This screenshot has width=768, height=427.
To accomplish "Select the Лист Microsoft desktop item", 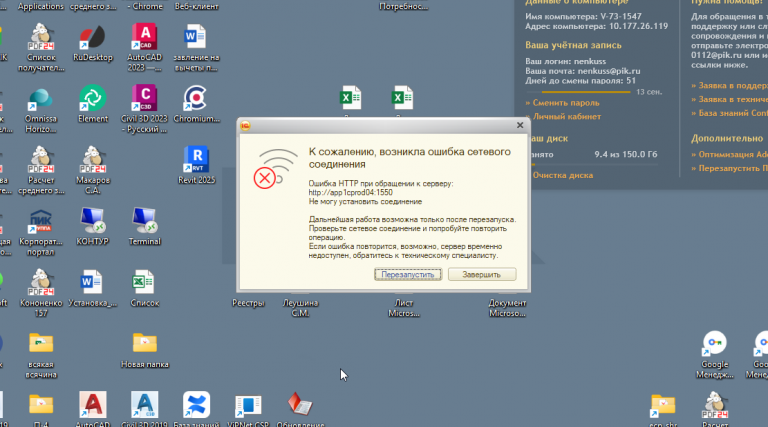I will [x=404, y=308].
